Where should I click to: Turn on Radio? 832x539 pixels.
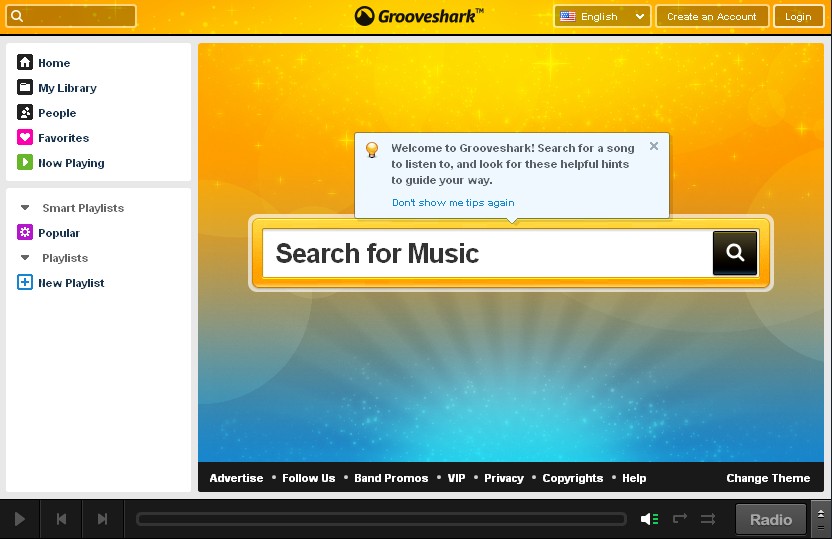point(770,519)
